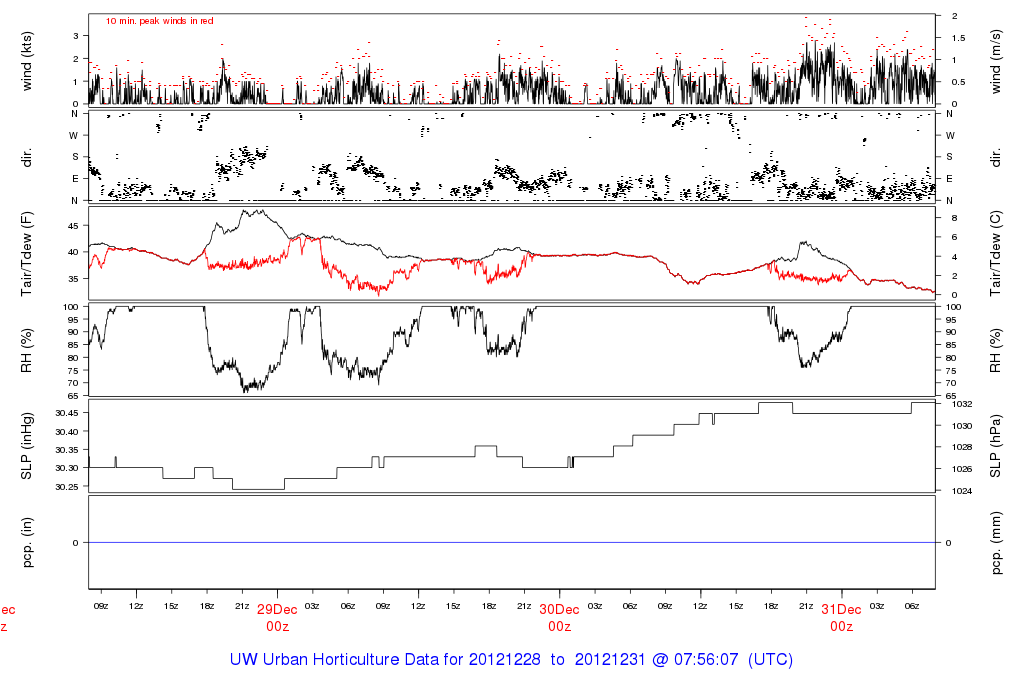
Task: Click the '1.5' m/s tick value
Action: [x=958, y=38]
